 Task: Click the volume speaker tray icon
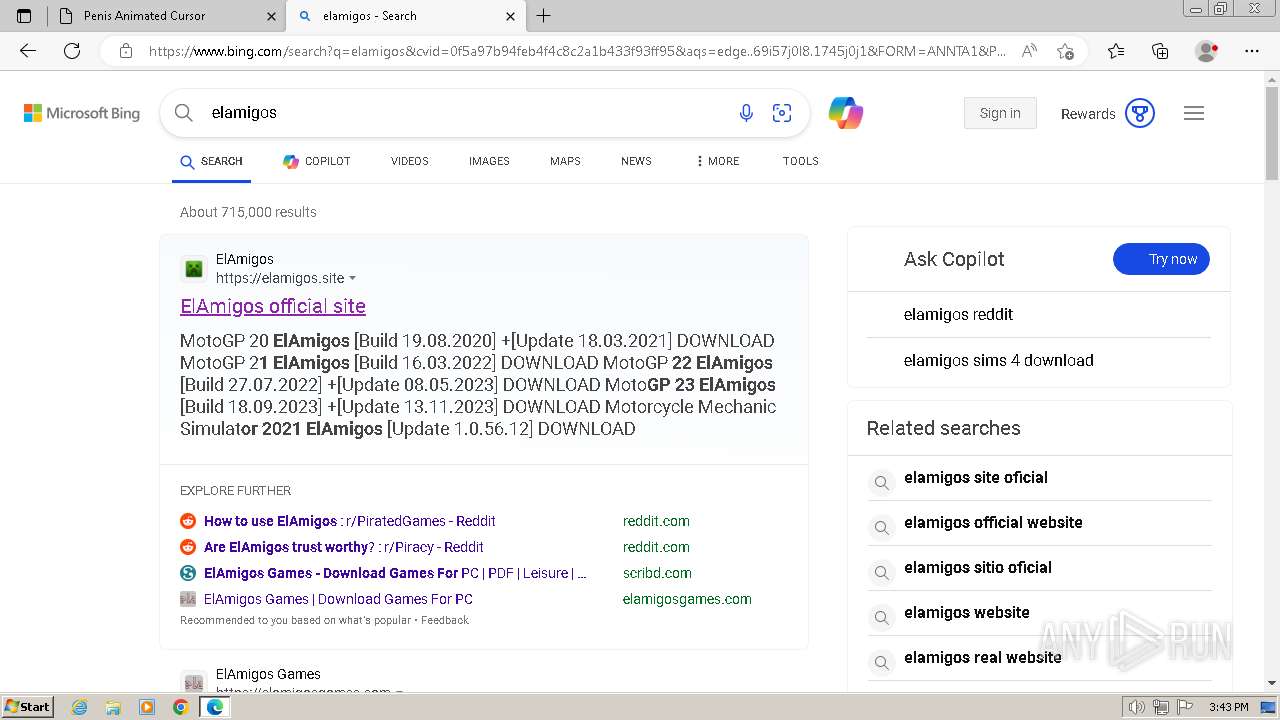[1136, 707]
